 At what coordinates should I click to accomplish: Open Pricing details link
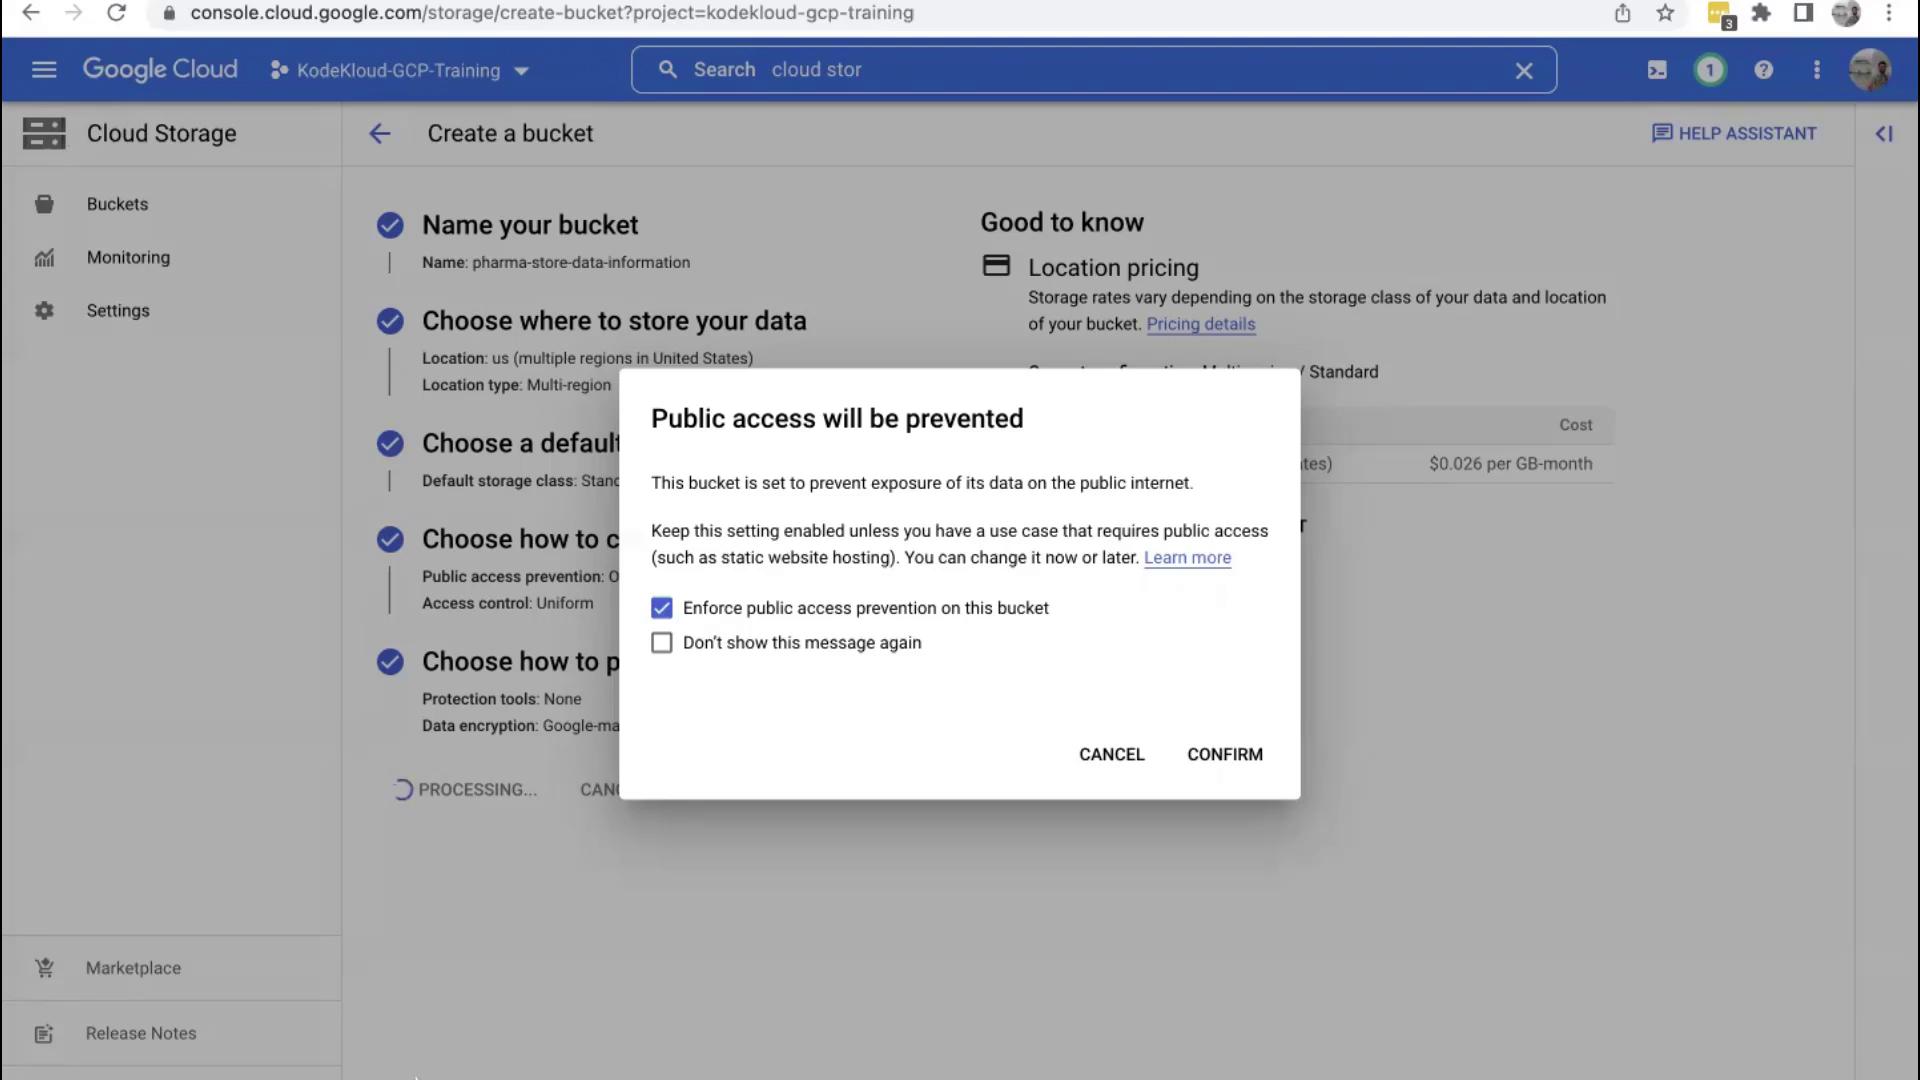point(1200,324)
